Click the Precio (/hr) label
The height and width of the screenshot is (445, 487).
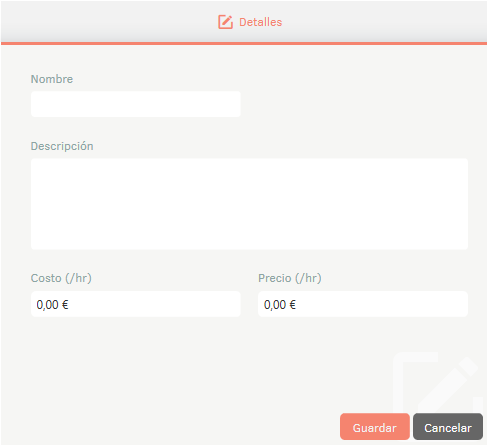point(290,278)
